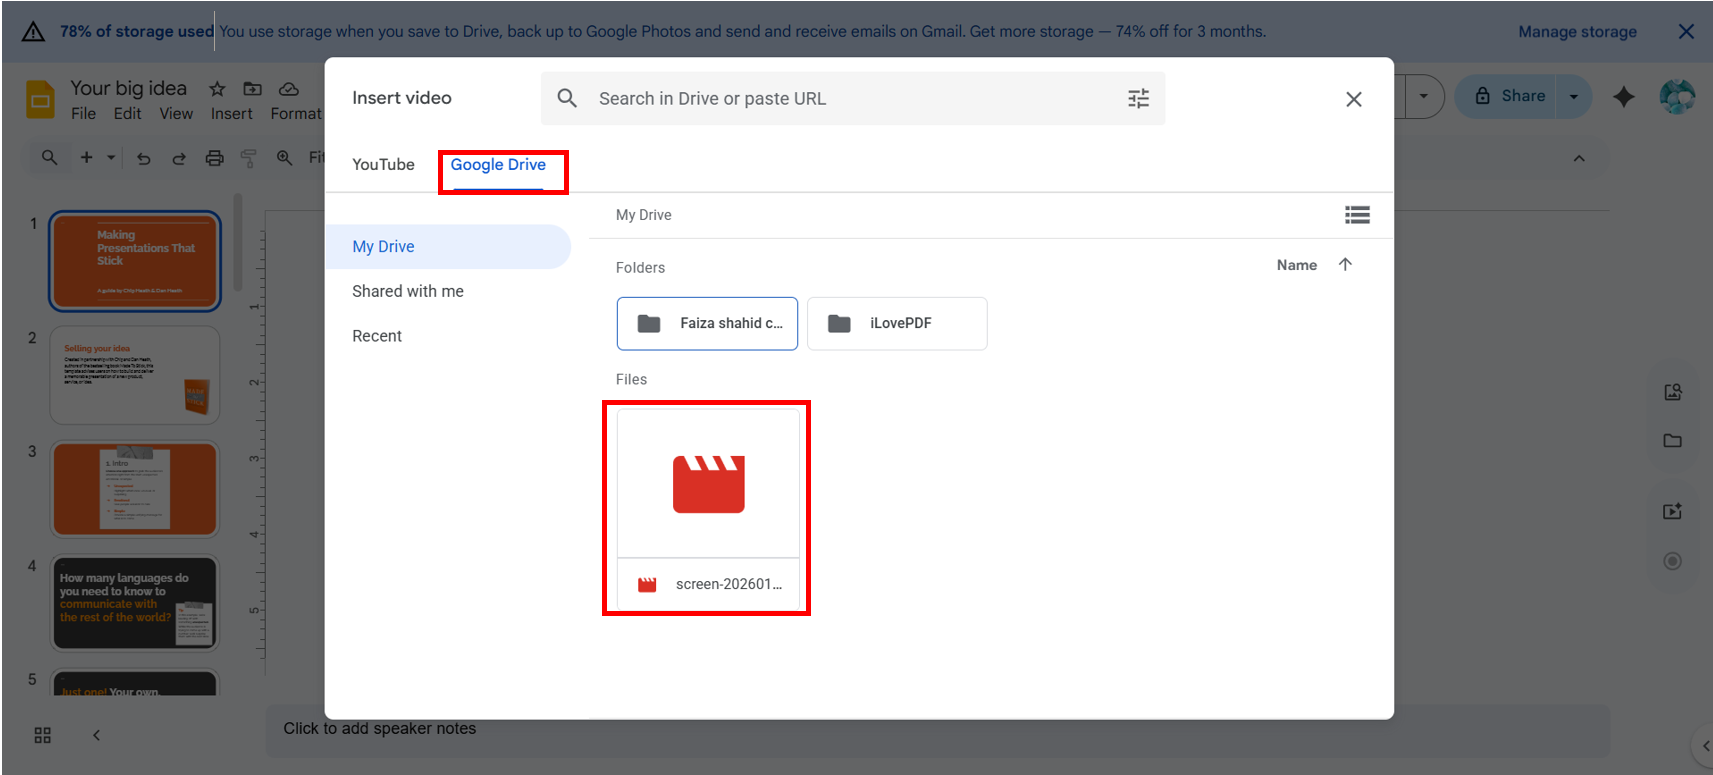The height and width of the screenshot is (775, 1713).
Task: Open the image search side panel icon
Action: tap(1672, 392)
